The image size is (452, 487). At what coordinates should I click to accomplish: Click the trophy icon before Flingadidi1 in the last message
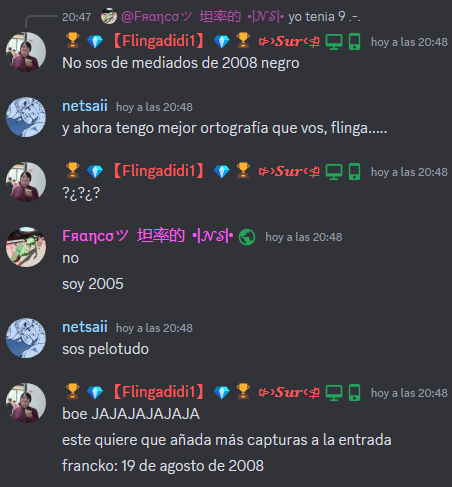click(72, 392)
